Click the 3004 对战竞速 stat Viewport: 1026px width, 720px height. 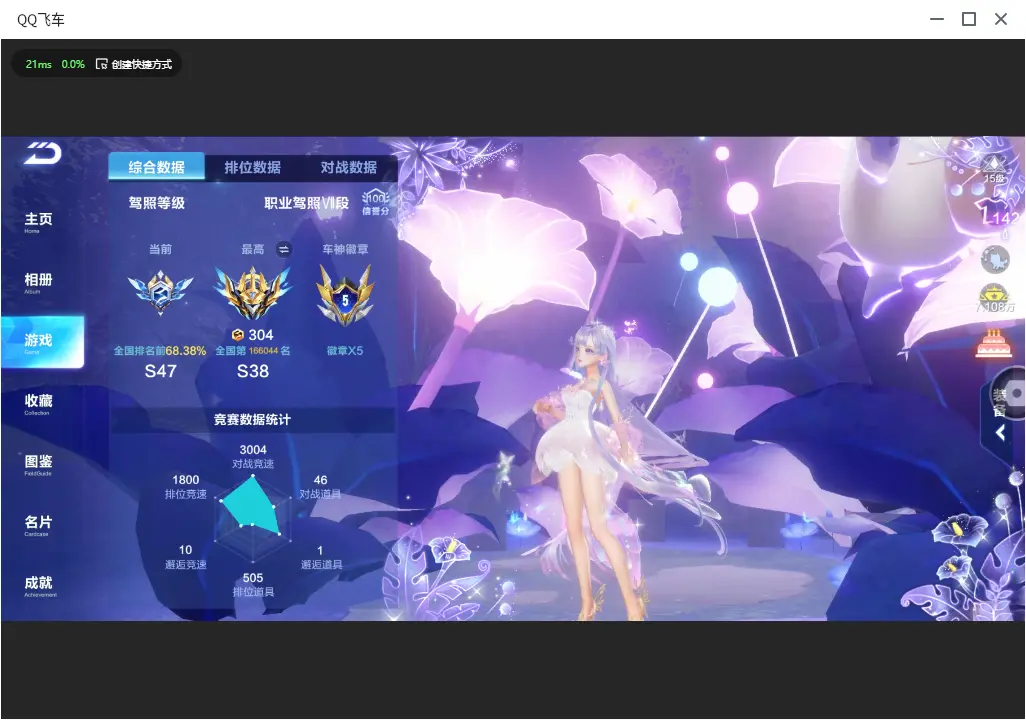click(x=253, y=456)
